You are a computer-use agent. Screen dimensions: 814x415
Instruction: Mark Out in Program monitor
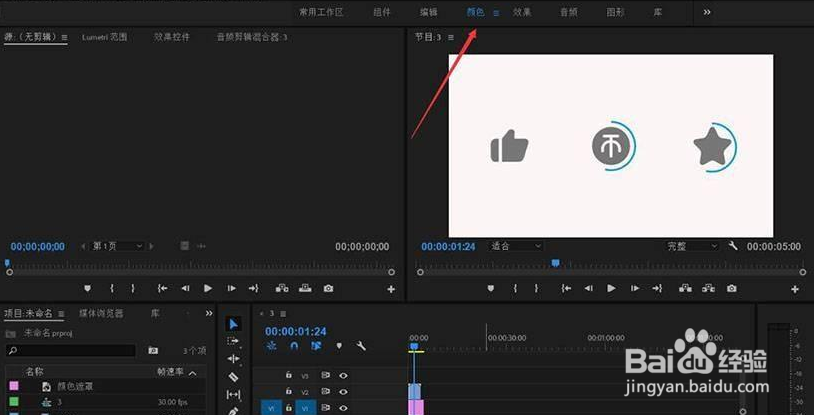click(536, 288)
